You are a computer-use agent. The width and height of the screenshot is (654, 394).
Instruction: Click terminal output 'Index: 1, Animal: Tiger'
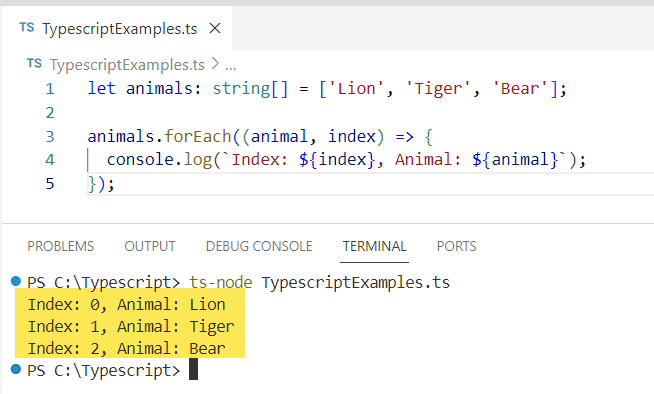tap(131, 326)
